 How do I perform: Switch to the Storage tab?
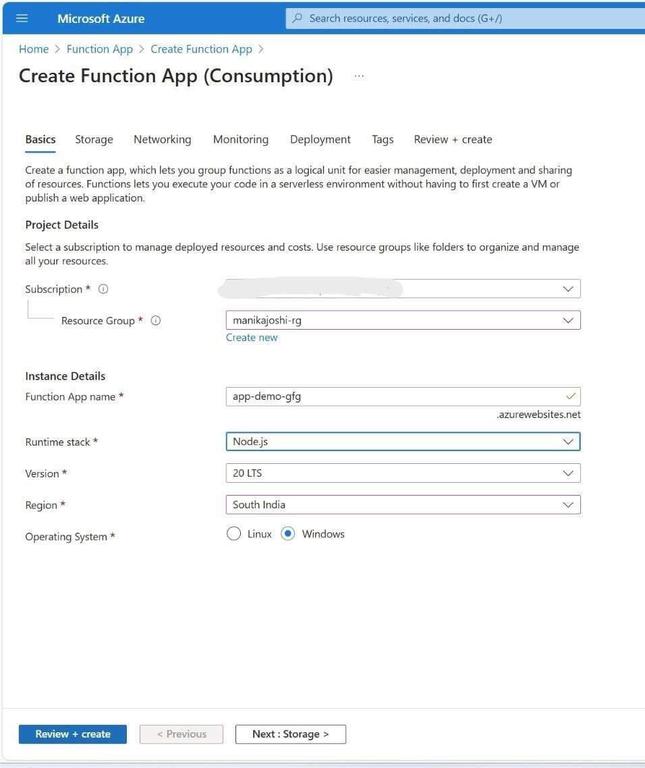click(x=94, y=140)
